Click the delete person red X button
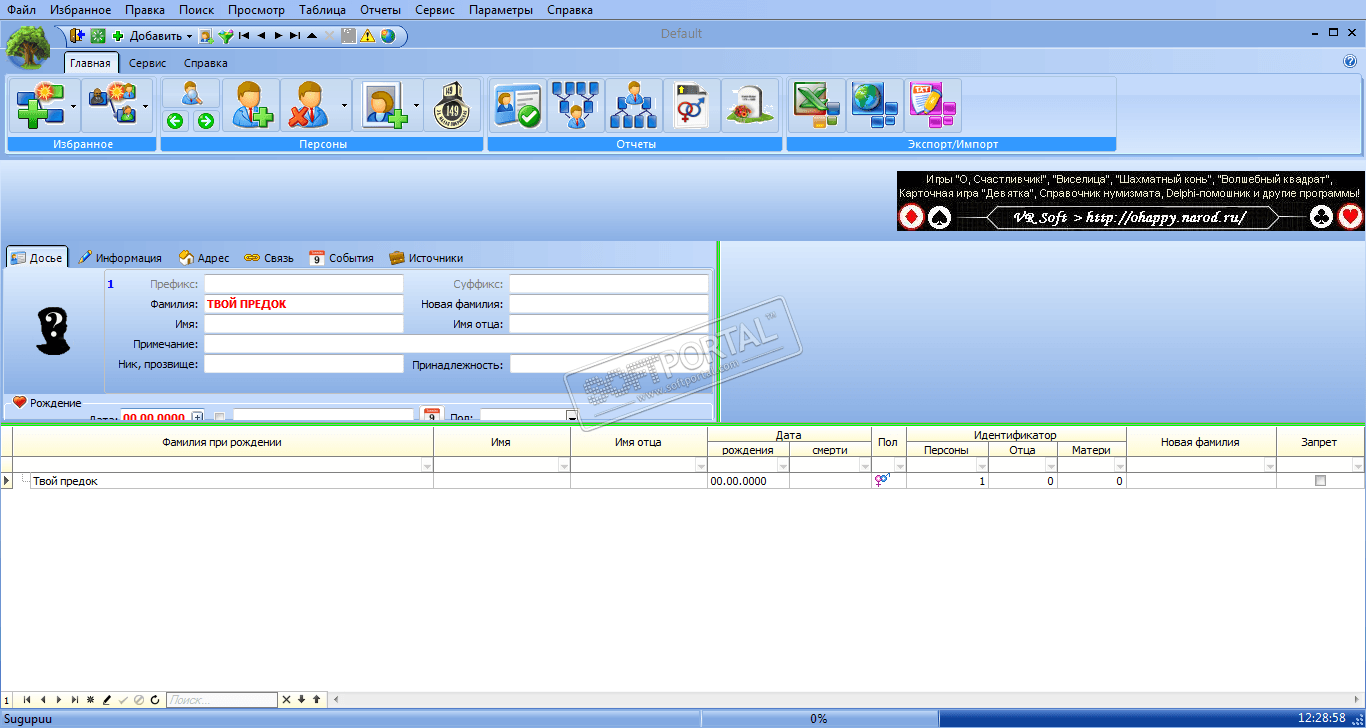This screenshot has width=1366, height=728. (x=307, y=106)
